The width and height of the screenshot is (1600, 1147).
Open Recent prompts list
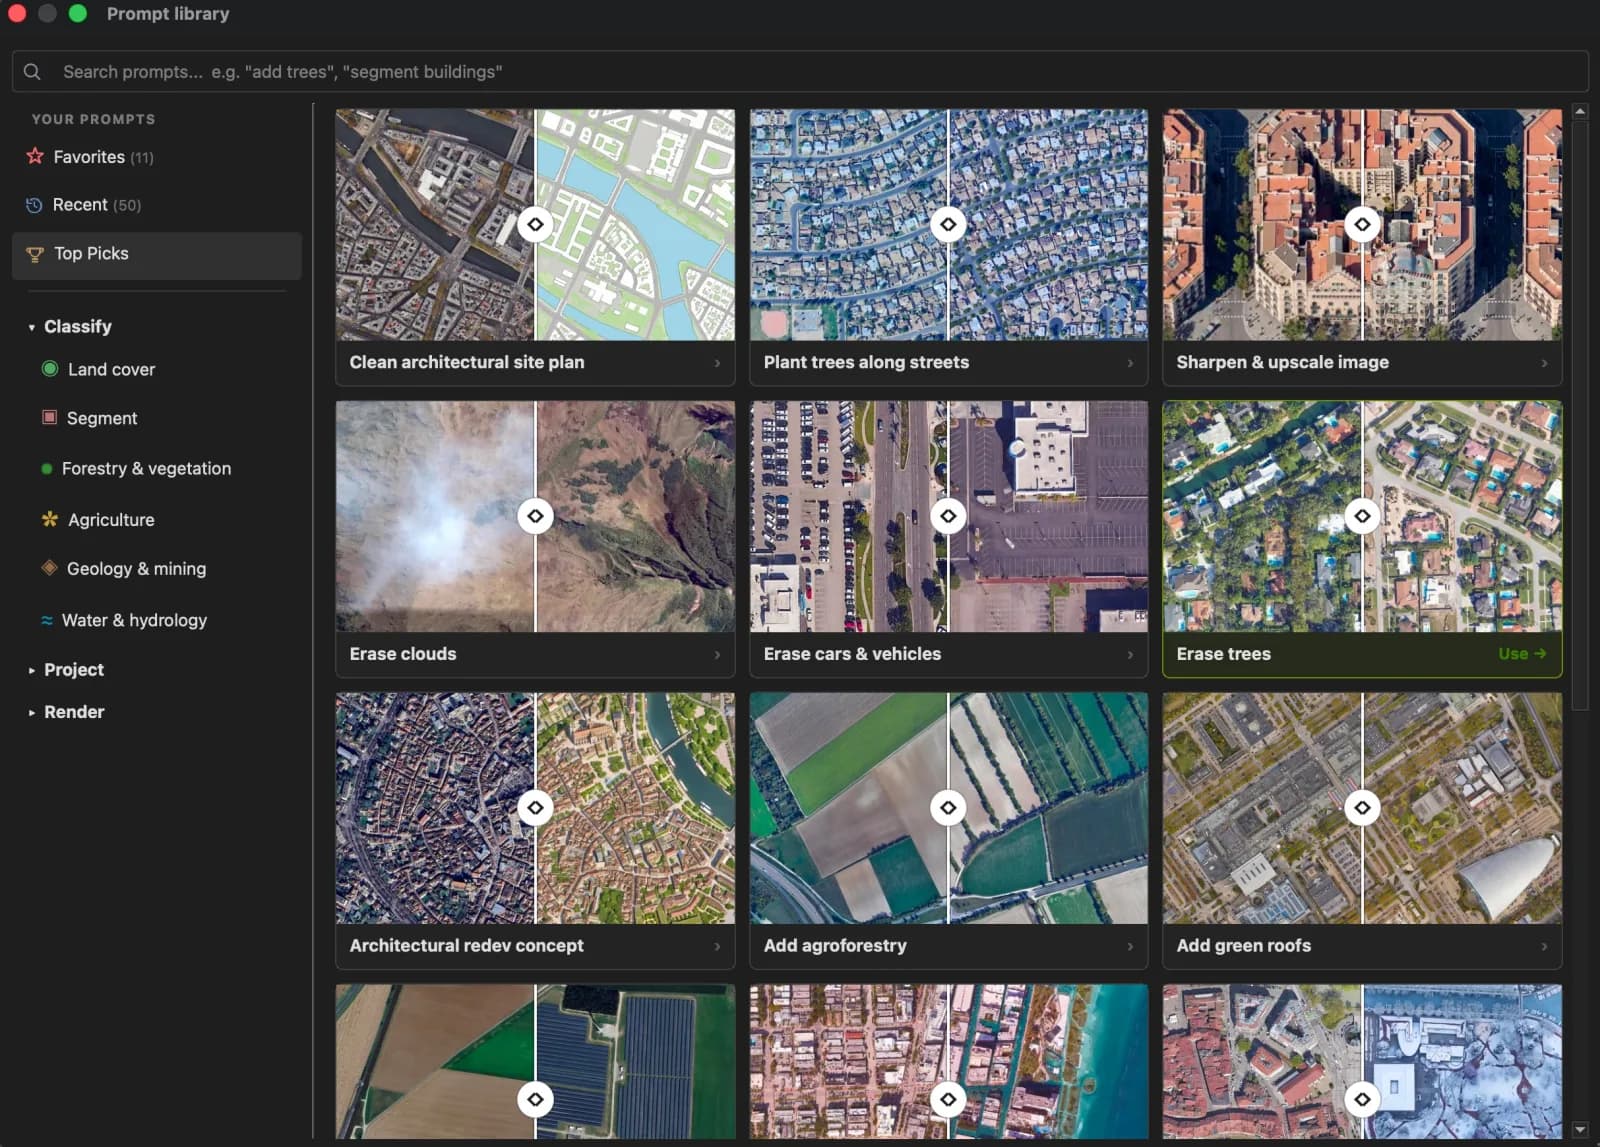pyautogui.click(x=157, y=205)
